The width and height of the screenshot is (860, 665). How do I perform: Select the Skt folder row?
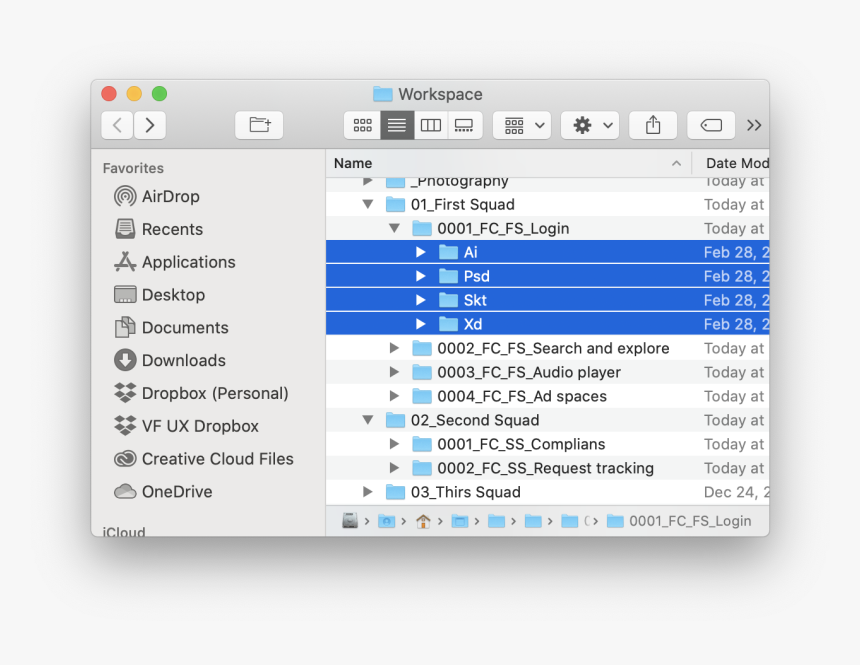pos(547,300)
